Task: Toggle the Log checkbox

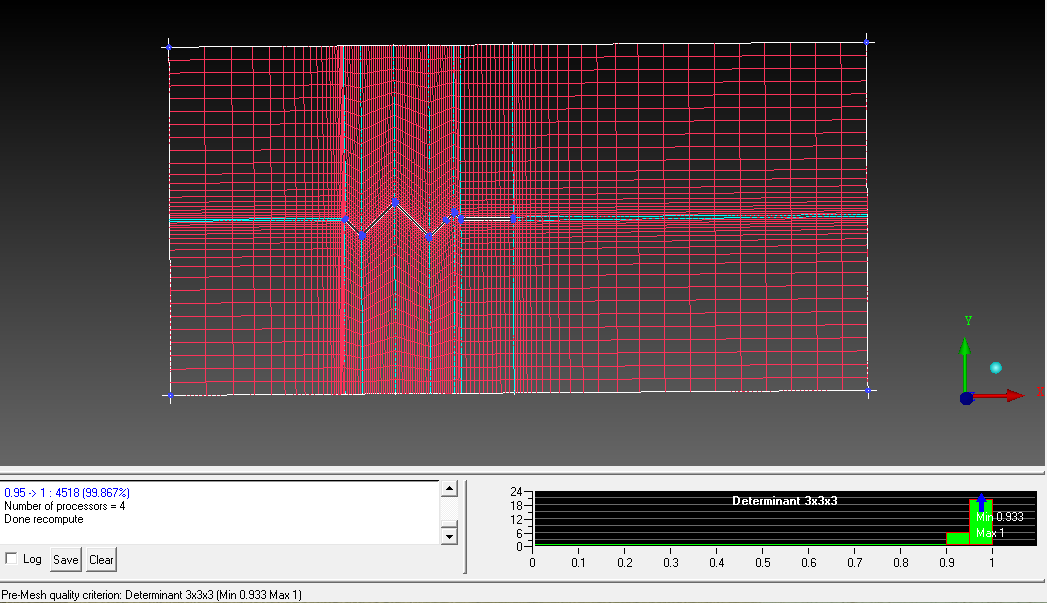Action: 11,560
